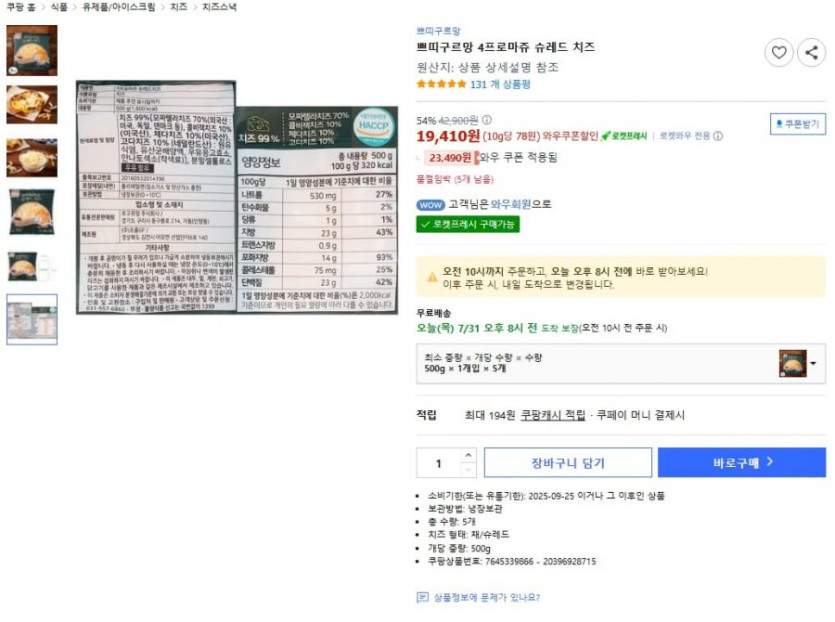
Task: Click the share icon
Action: click(811, 52)
